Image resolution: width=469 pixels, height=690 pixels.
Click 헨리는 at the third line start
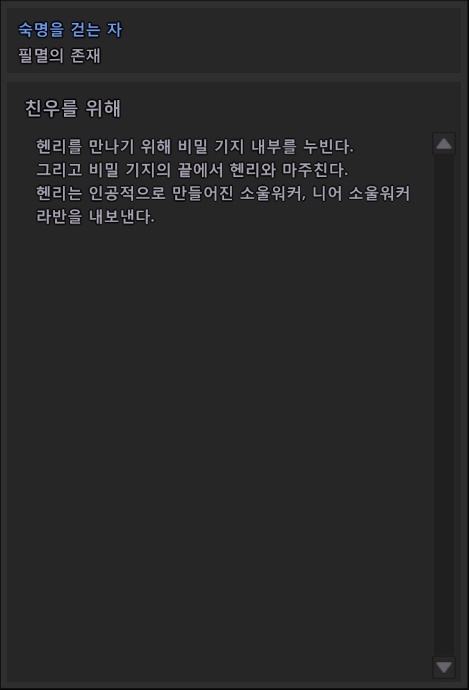(x=59, y=193)
